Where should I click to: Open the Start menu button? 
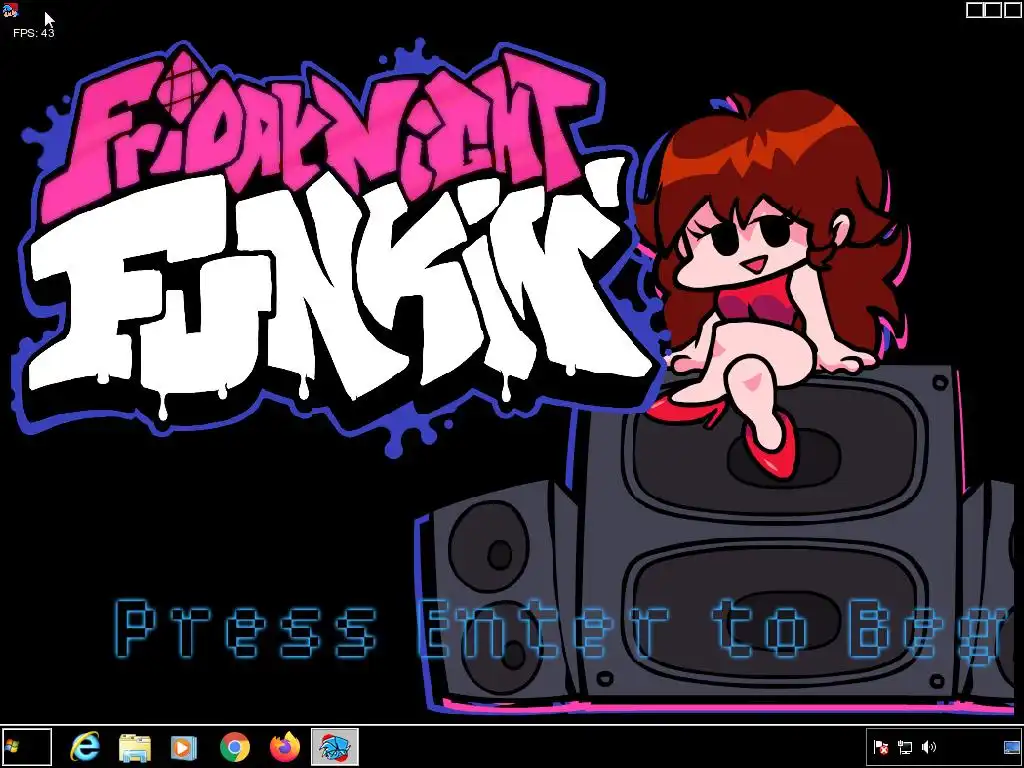26,747
